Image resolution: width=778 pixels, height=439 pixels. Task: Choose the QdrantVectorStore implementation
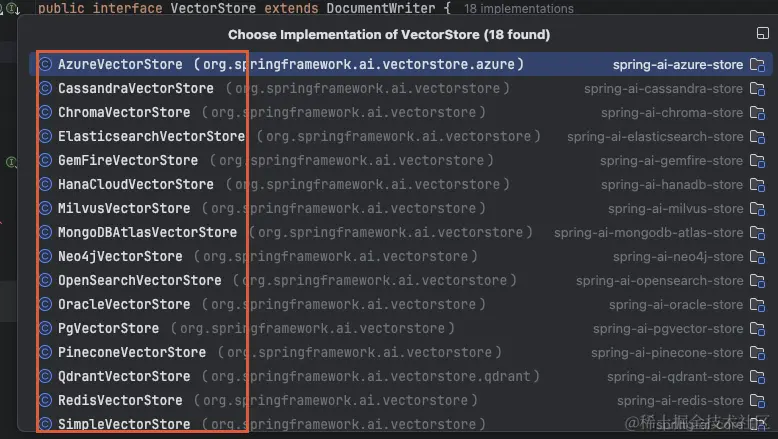click(x=401, y=376)
